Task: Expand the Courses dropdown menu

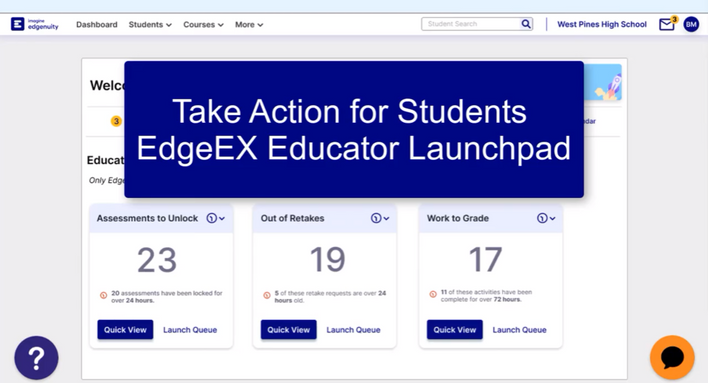Action: click(x=203, y=24)
